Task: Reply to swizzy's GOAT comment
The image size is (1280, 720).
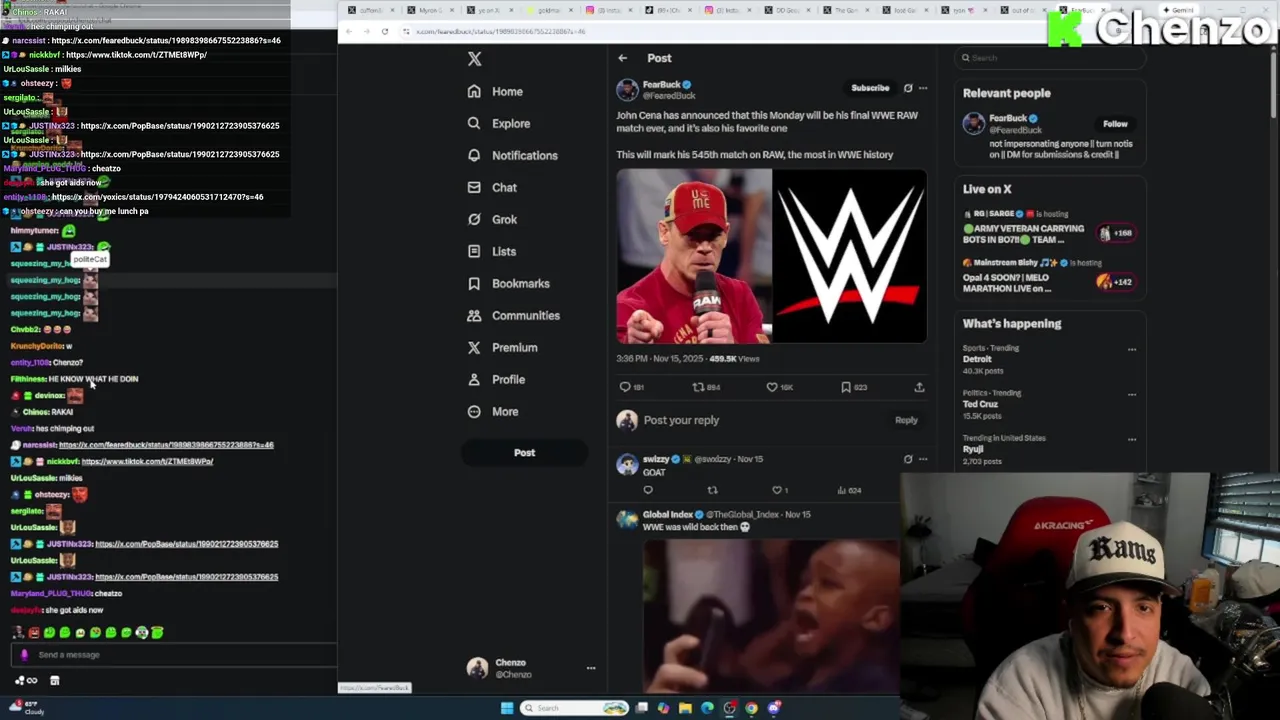Action: (x=648, y=490)
